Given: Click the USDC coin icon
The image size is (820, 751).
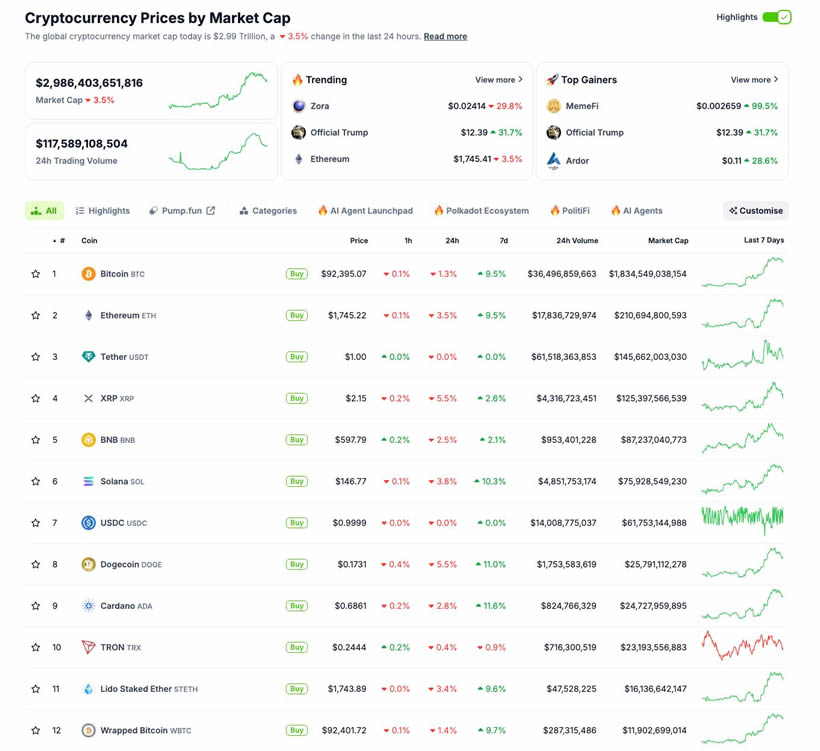Looking at the screenshot, I should point(88,523).
